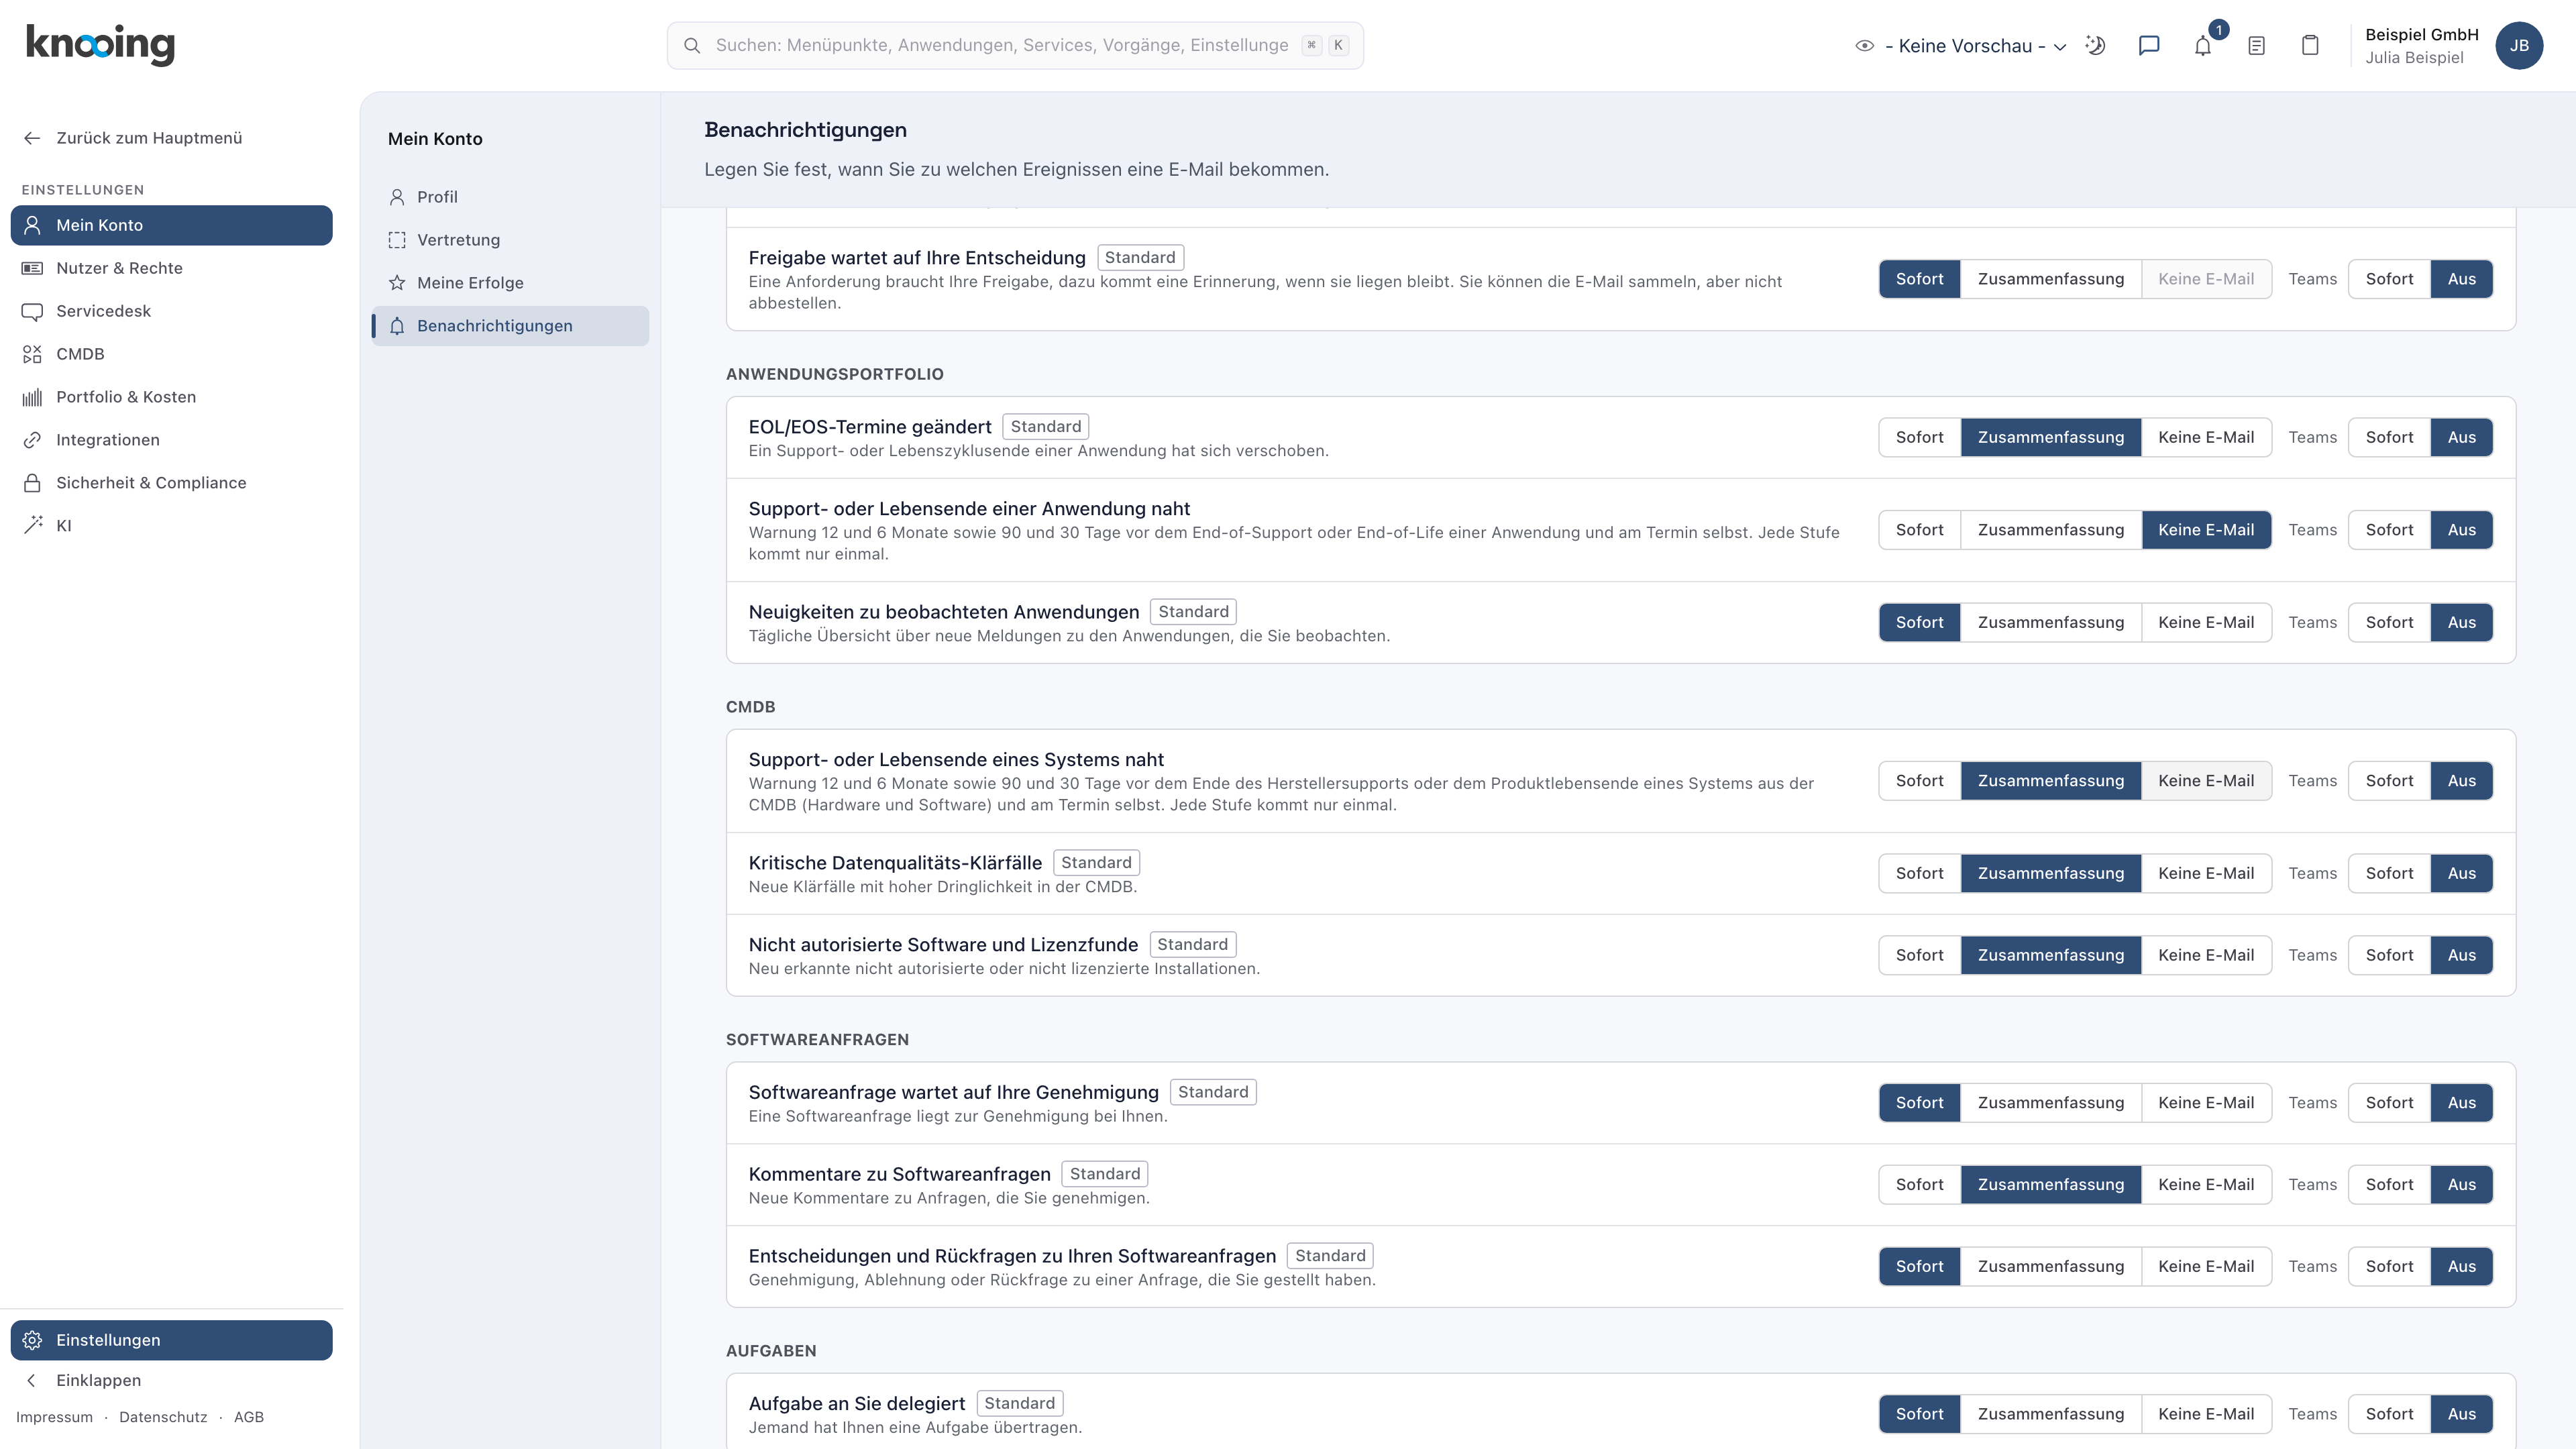Collapse sidebar with Einklappen
Viewport: 2576px width, 1449px height.
(98, 1380)
